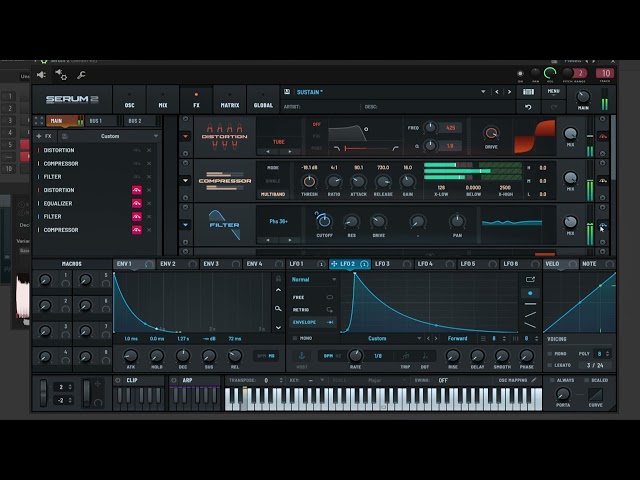Toggle the SCALED portamento checkbox
The width and height of the screenshot is (640, 480).
[x=587, y=380]
